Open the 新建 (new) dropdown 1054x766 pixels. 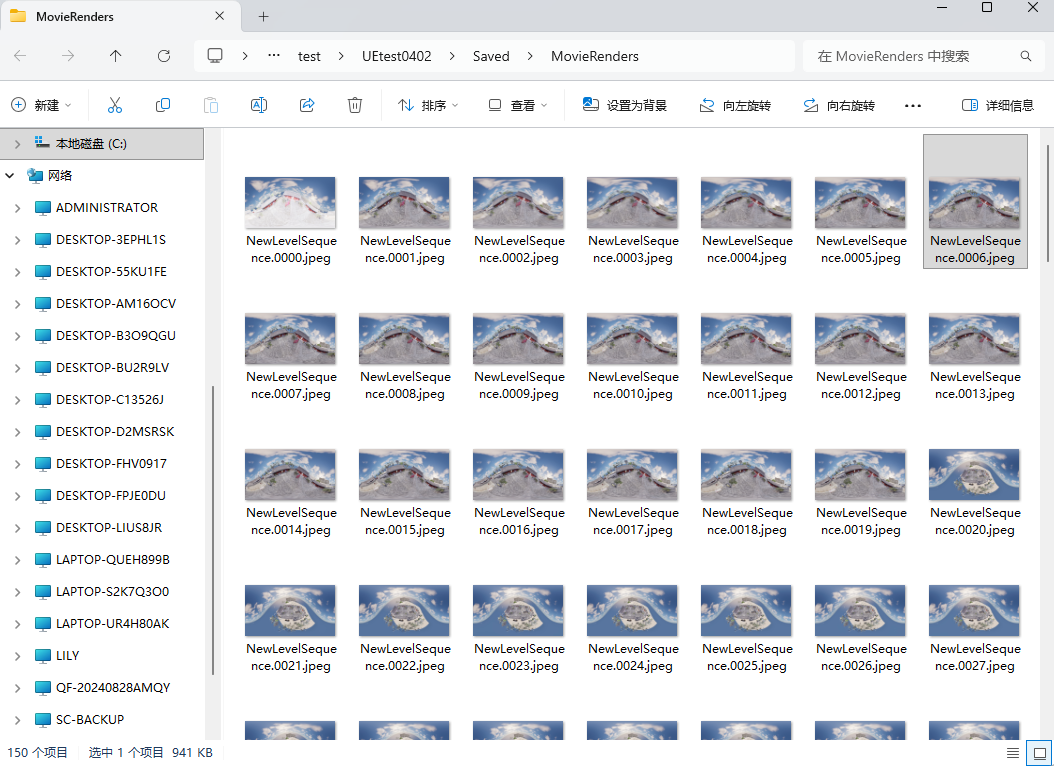(x=41, y=105)
